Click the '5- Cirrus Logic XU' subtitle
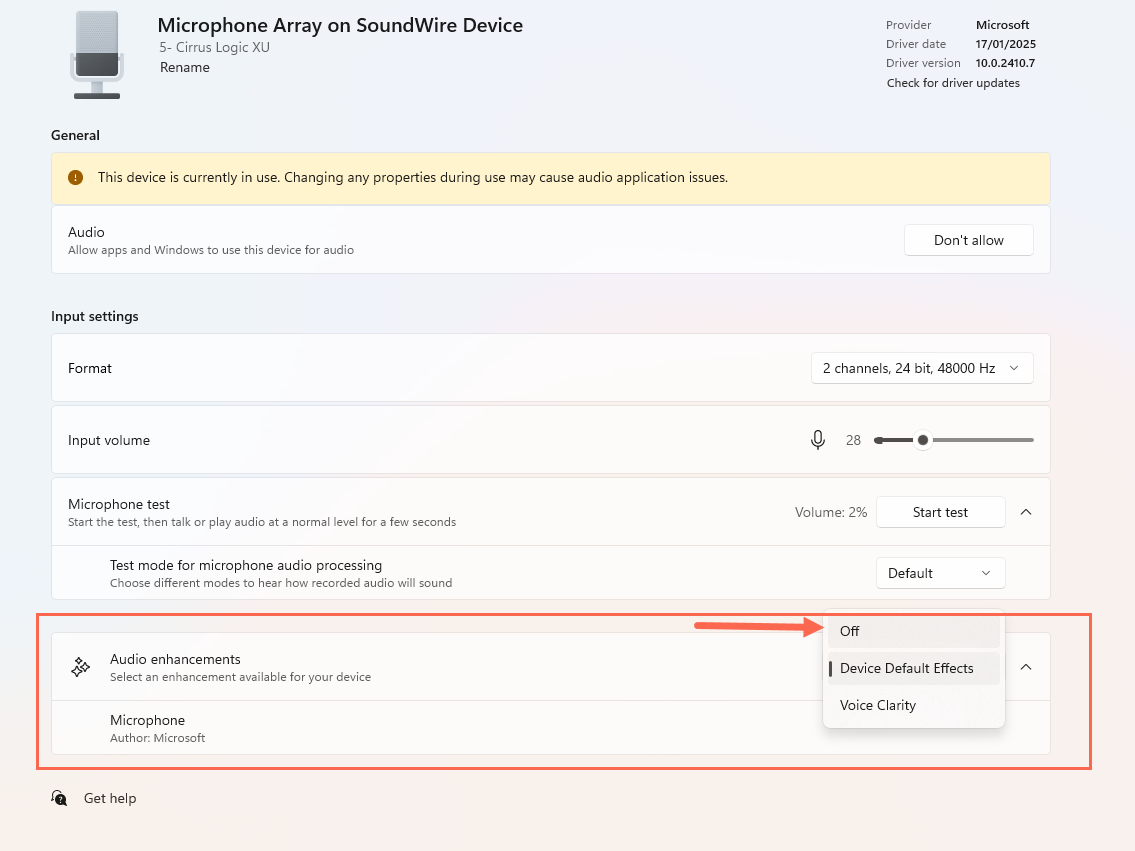This screenshot has width=1135, height=851. point(214,48)
